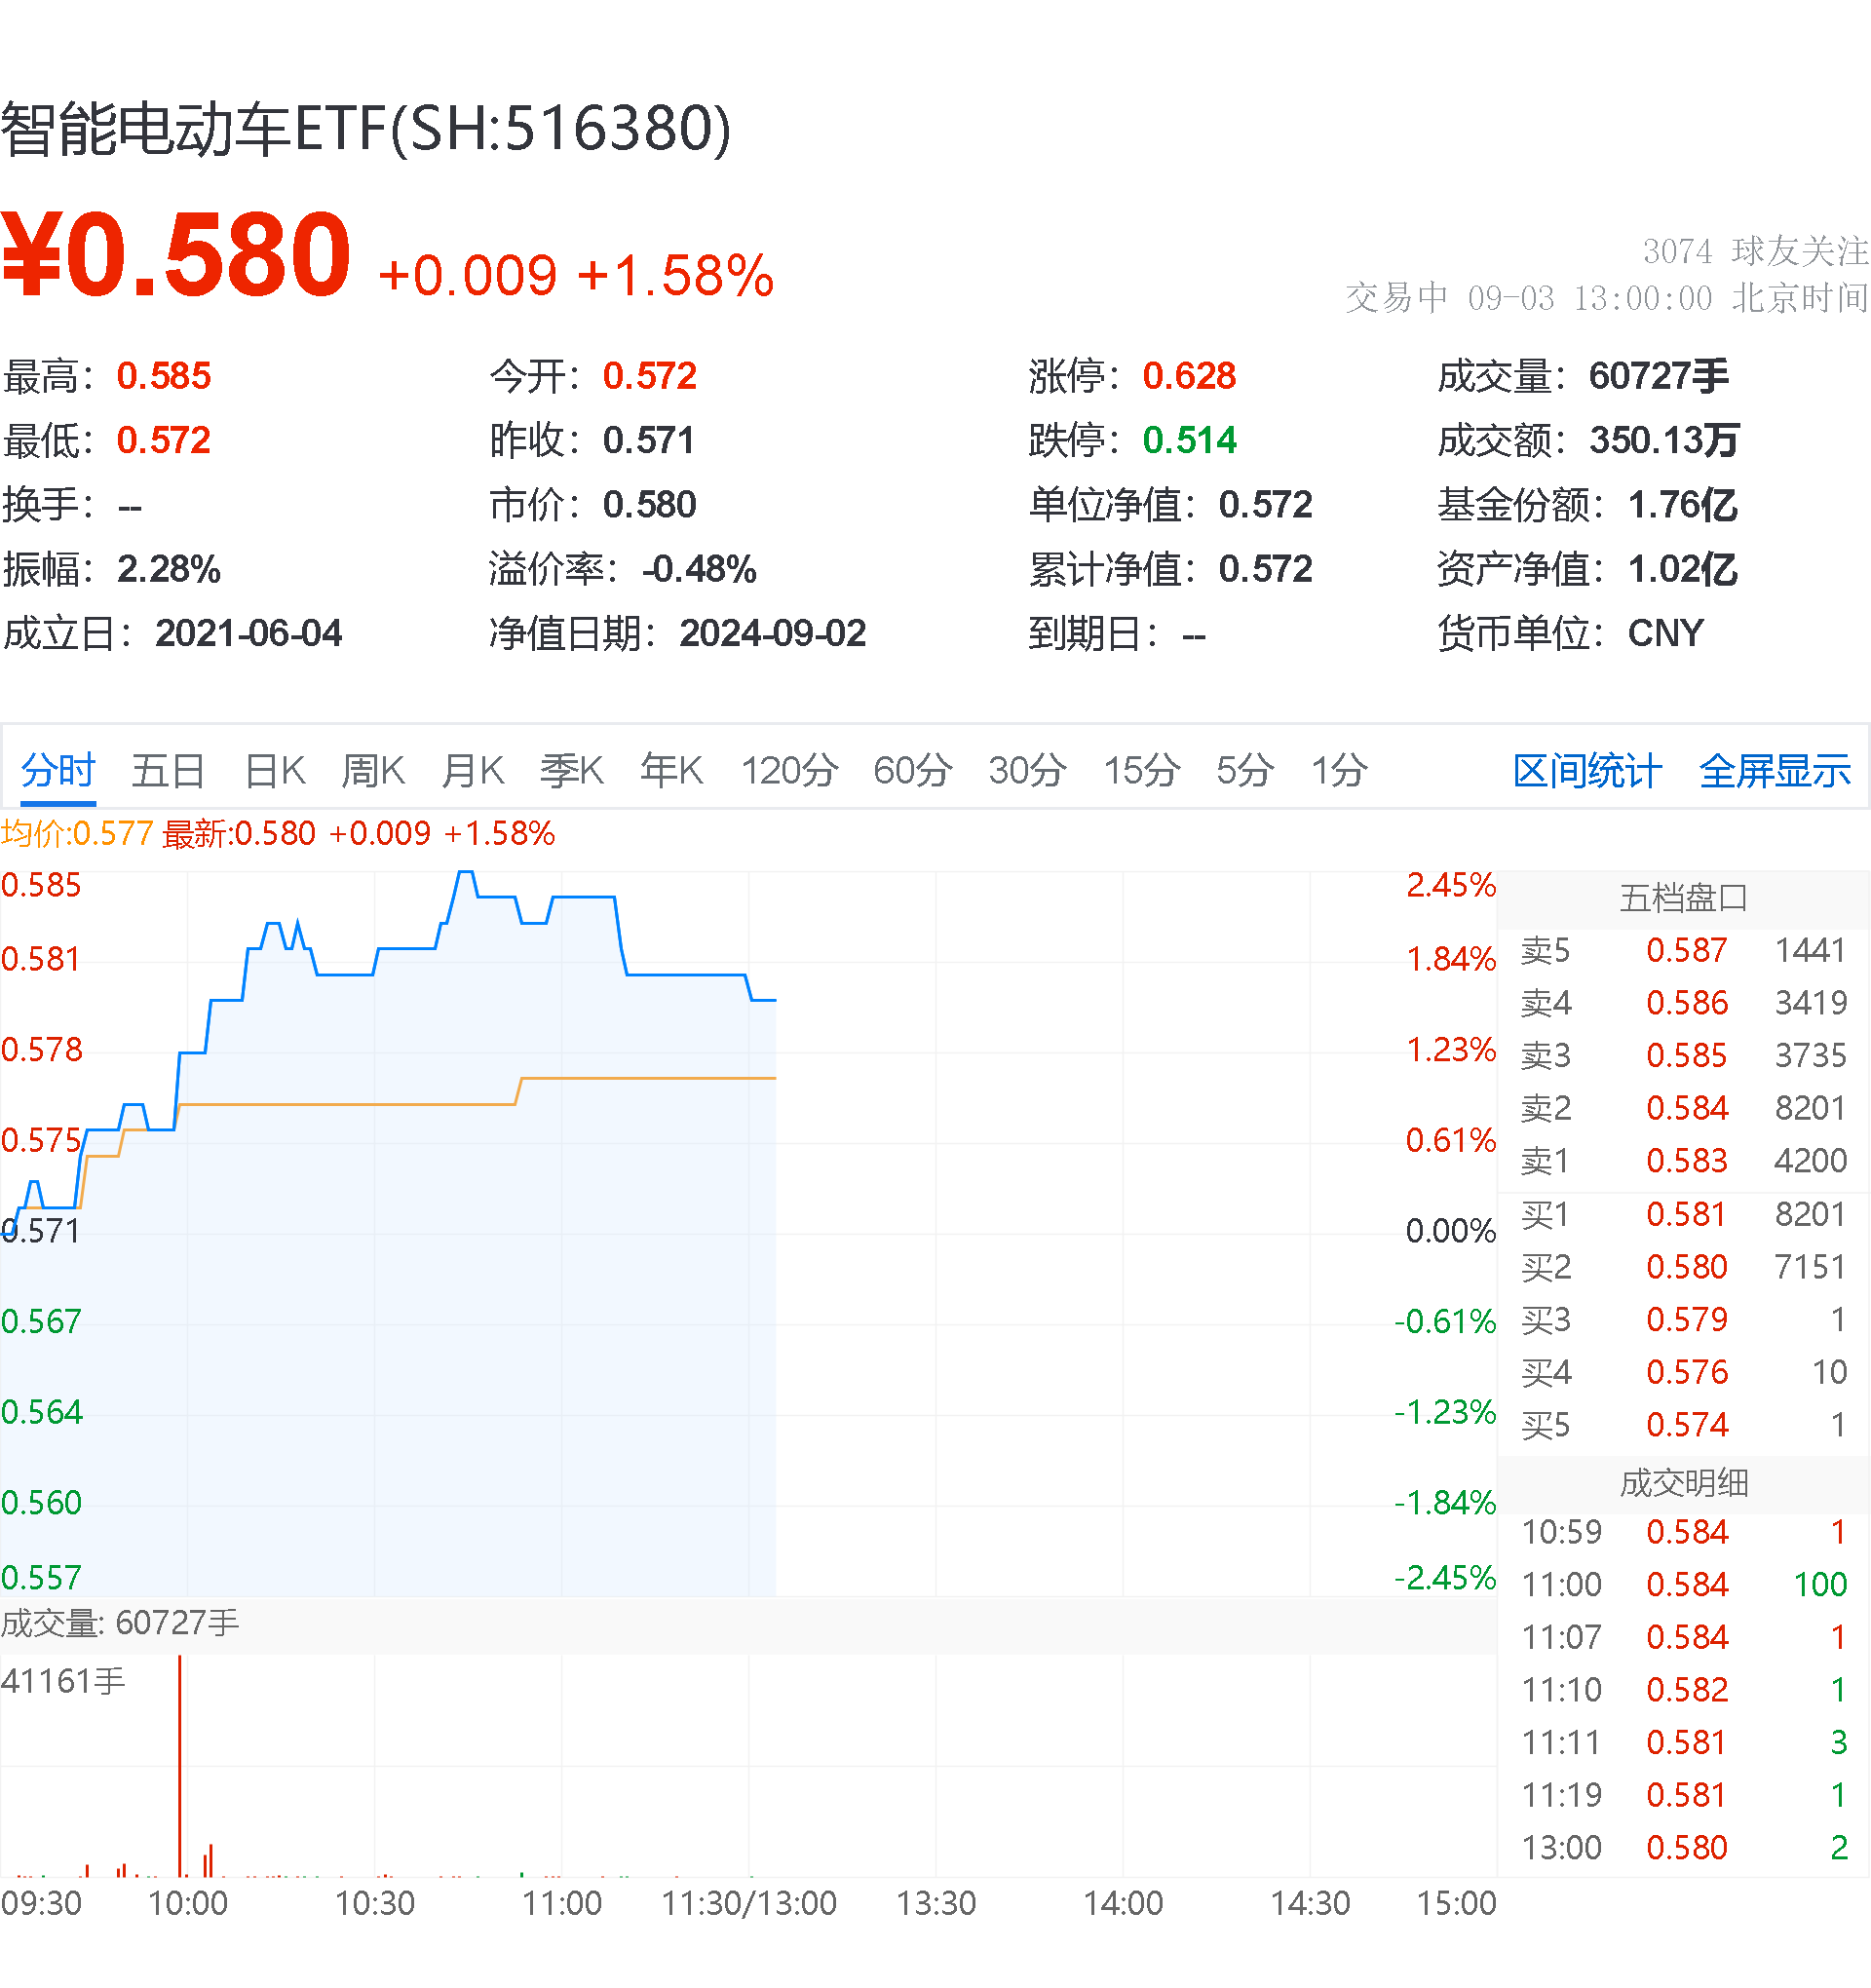
Task: Click the 区间统计 link
Action: click(x=1587, y=771)
